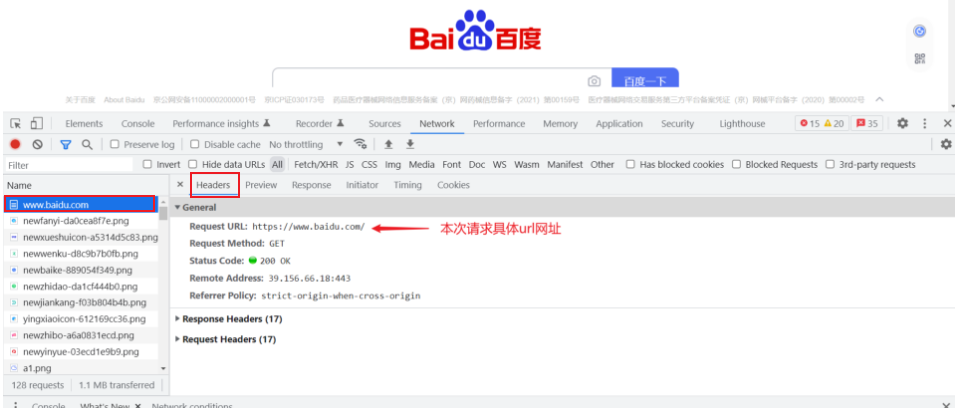This screenshot has width=955, height=408.
Task: Select the a1.png request row
Action: tap(82, 368)
